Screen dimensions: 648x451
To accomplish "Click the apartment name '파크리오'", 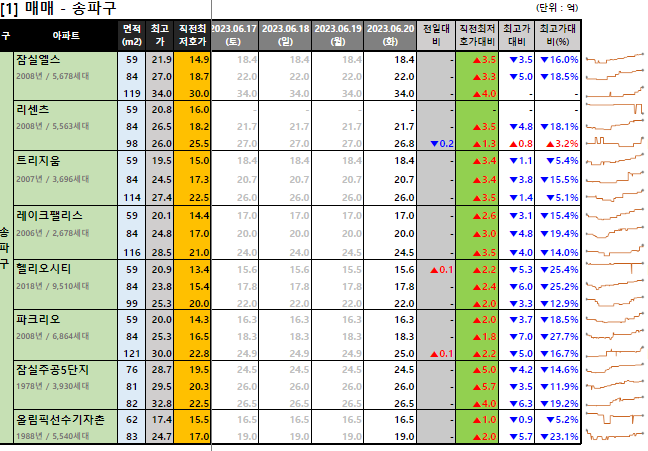I will (x=38, y=319).
